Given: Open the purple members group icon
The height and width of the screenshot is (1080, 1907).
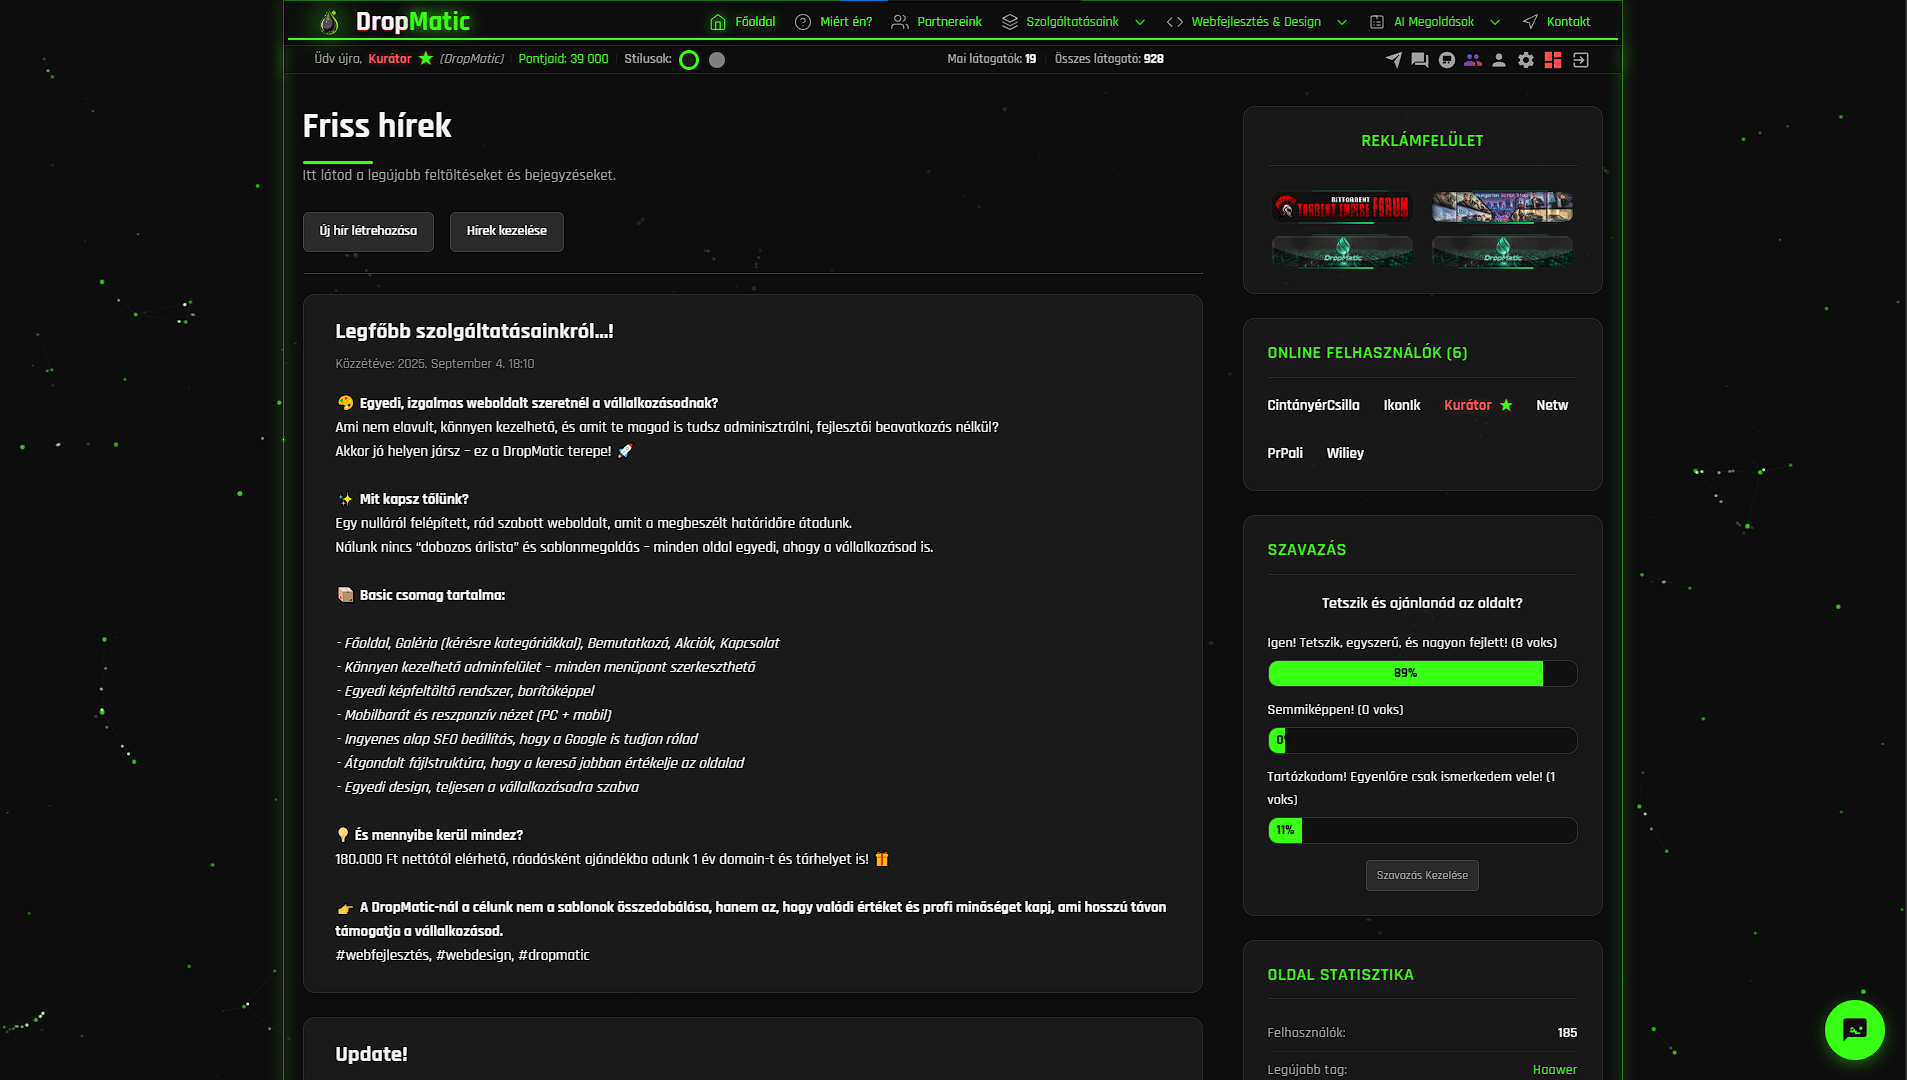Looking at the screenshot, I should click(x=1472, y=60).
